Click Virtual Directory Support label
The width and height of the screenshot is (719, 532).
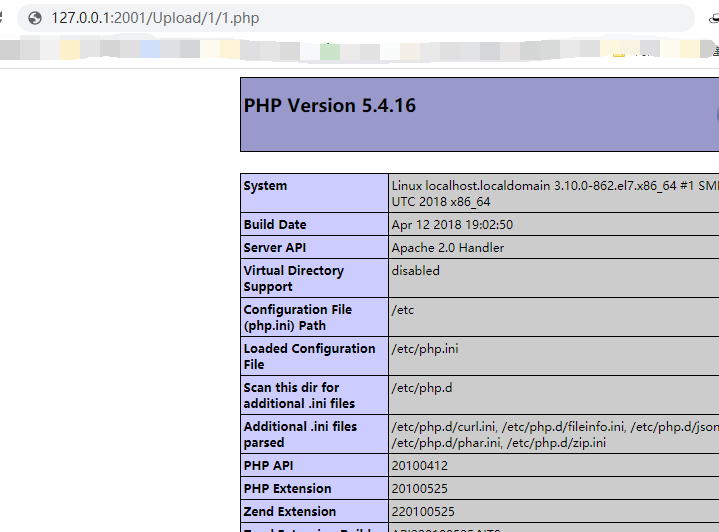pyautogui.click(x=293, y=278)
